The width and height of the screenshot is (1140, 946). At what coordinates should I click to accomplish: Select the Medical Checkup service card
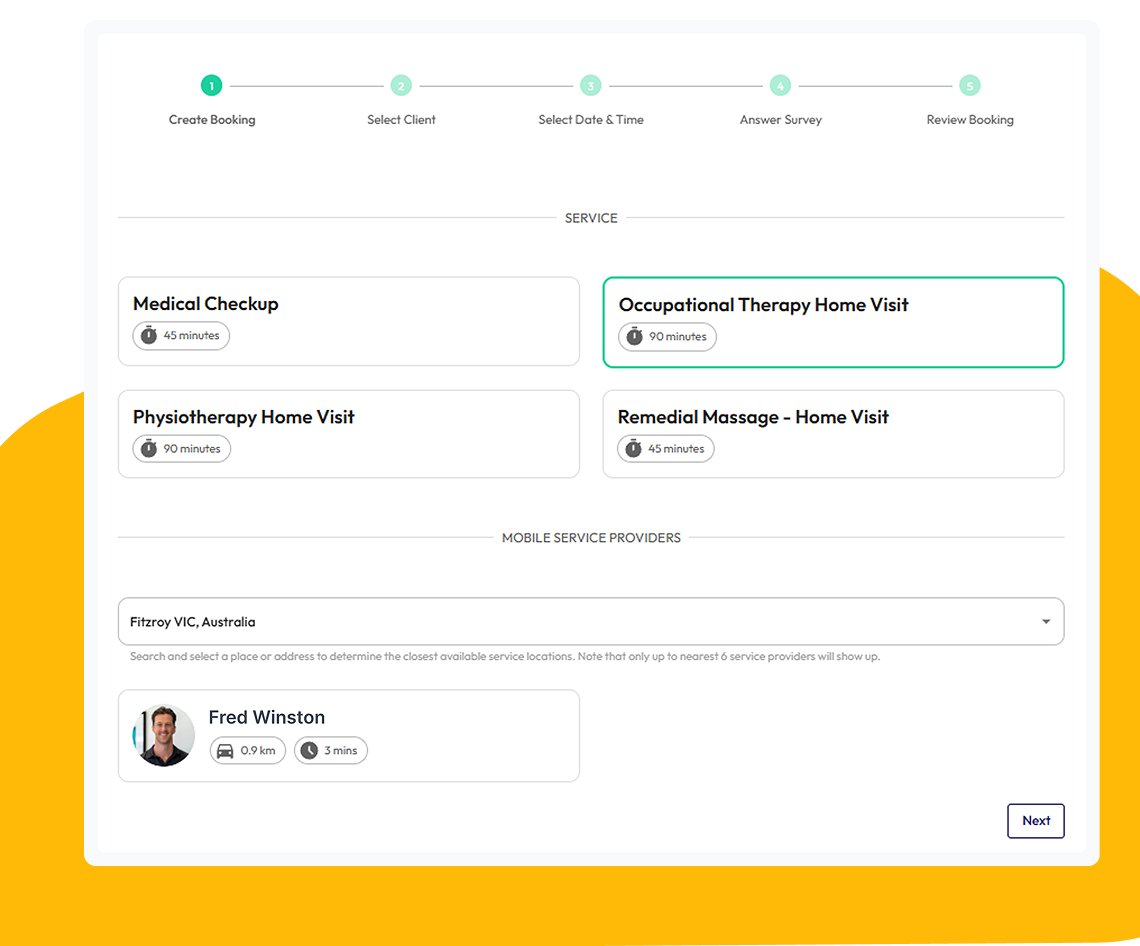click(349, 321)
